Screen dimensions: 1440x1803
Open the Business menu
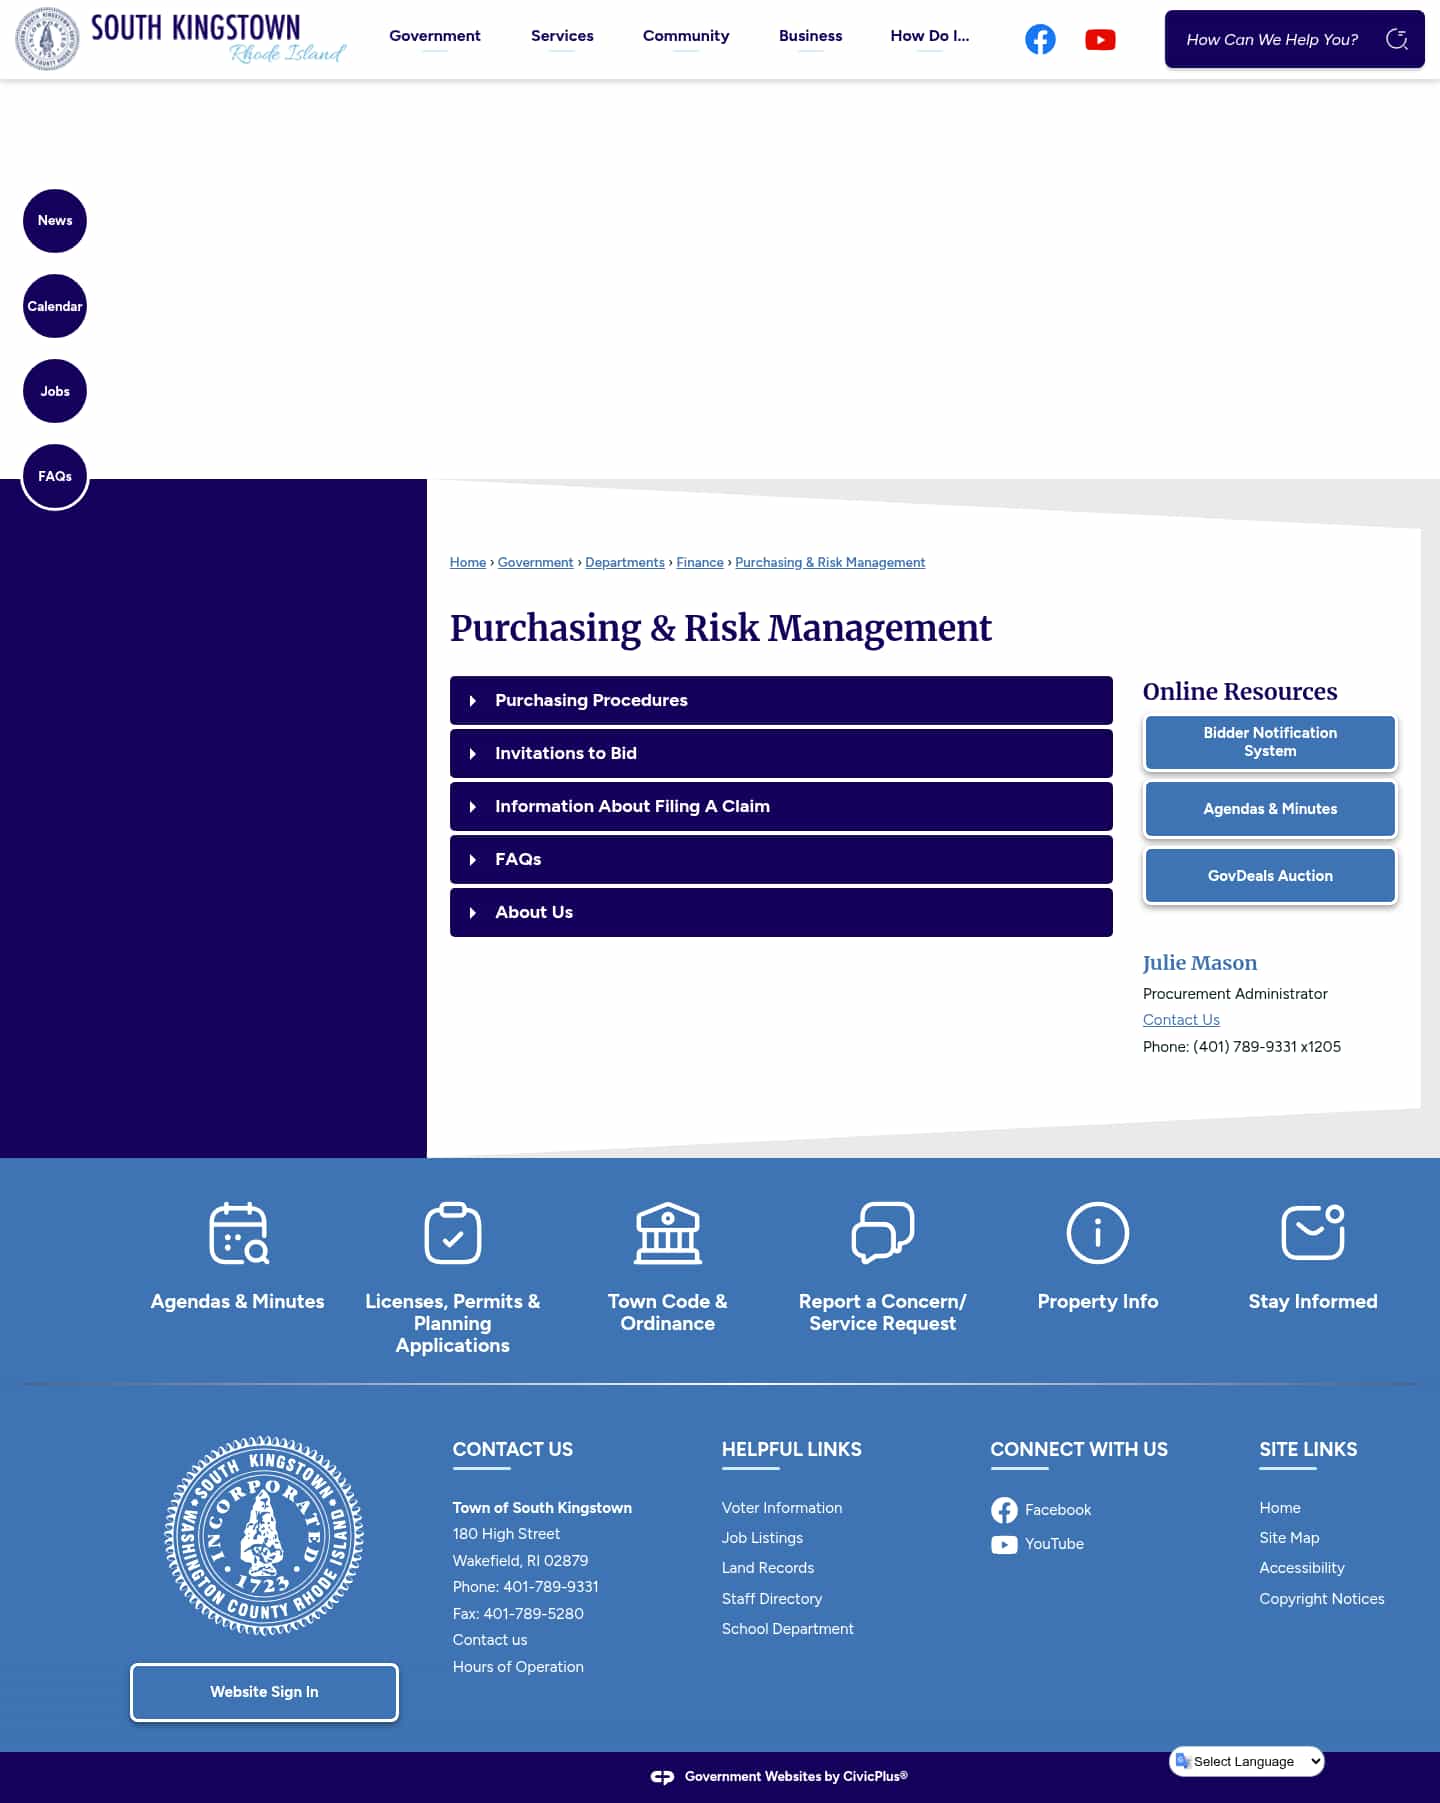[x=811, y=36]
